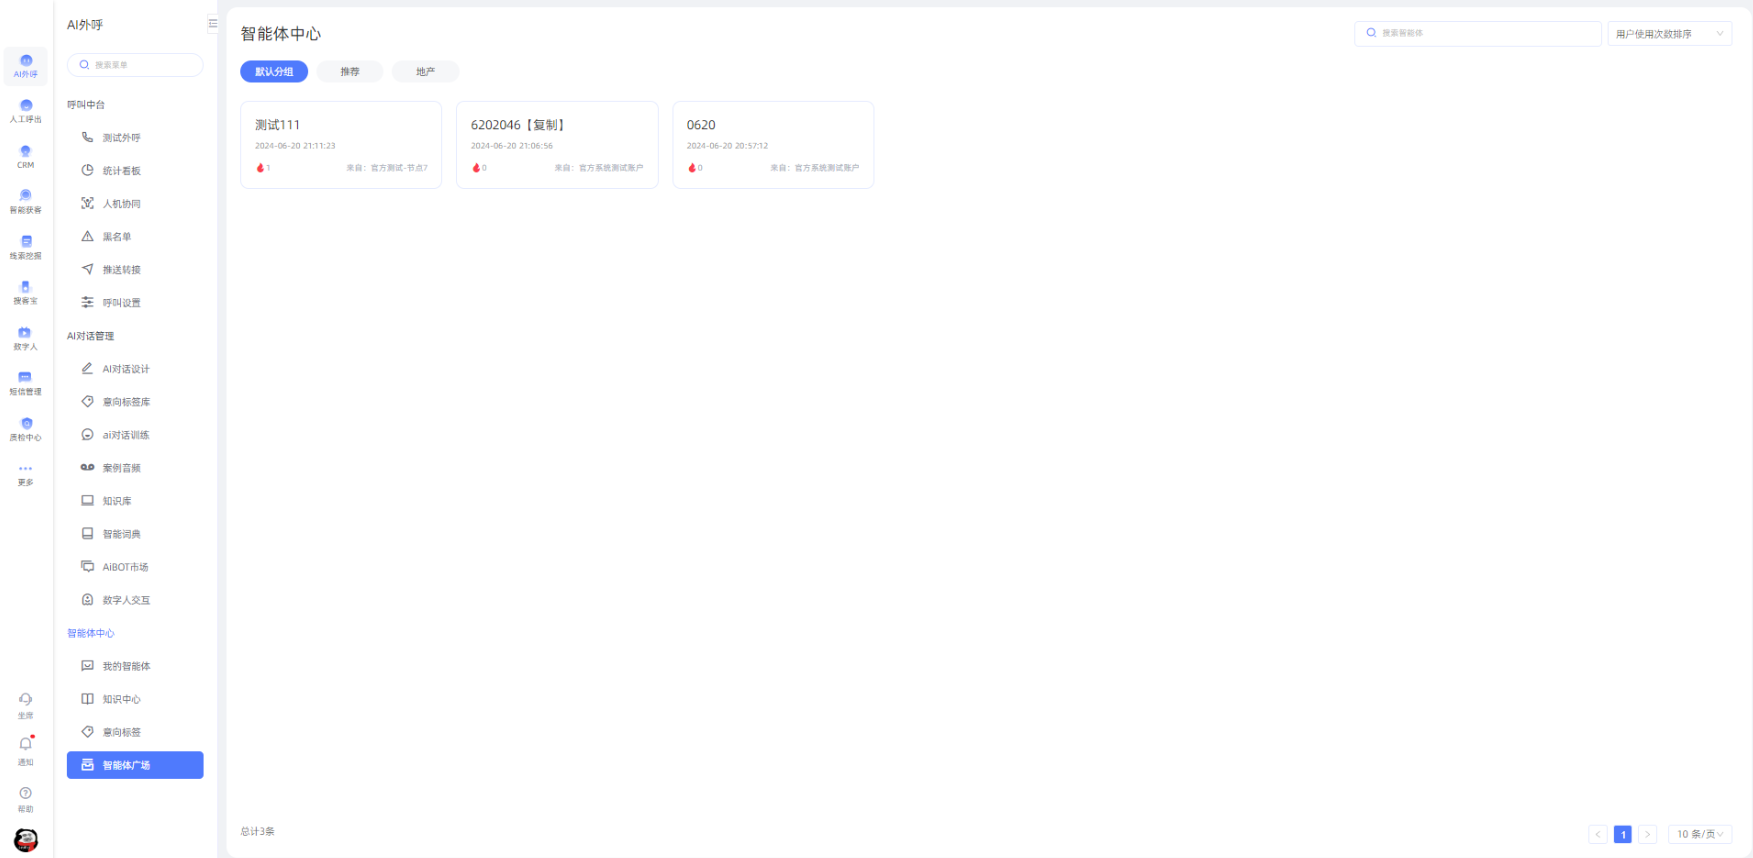Open 质检中心 shield icon
The width and height of the screenshot is (1753, 858).
pos(26,428)
